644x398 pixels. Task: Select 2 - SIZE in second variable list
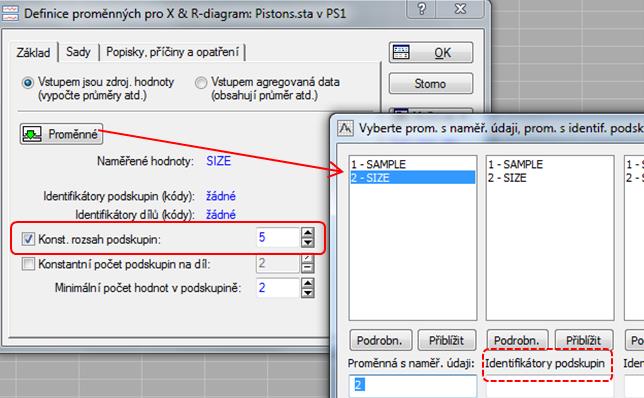(x=550, y=177)
